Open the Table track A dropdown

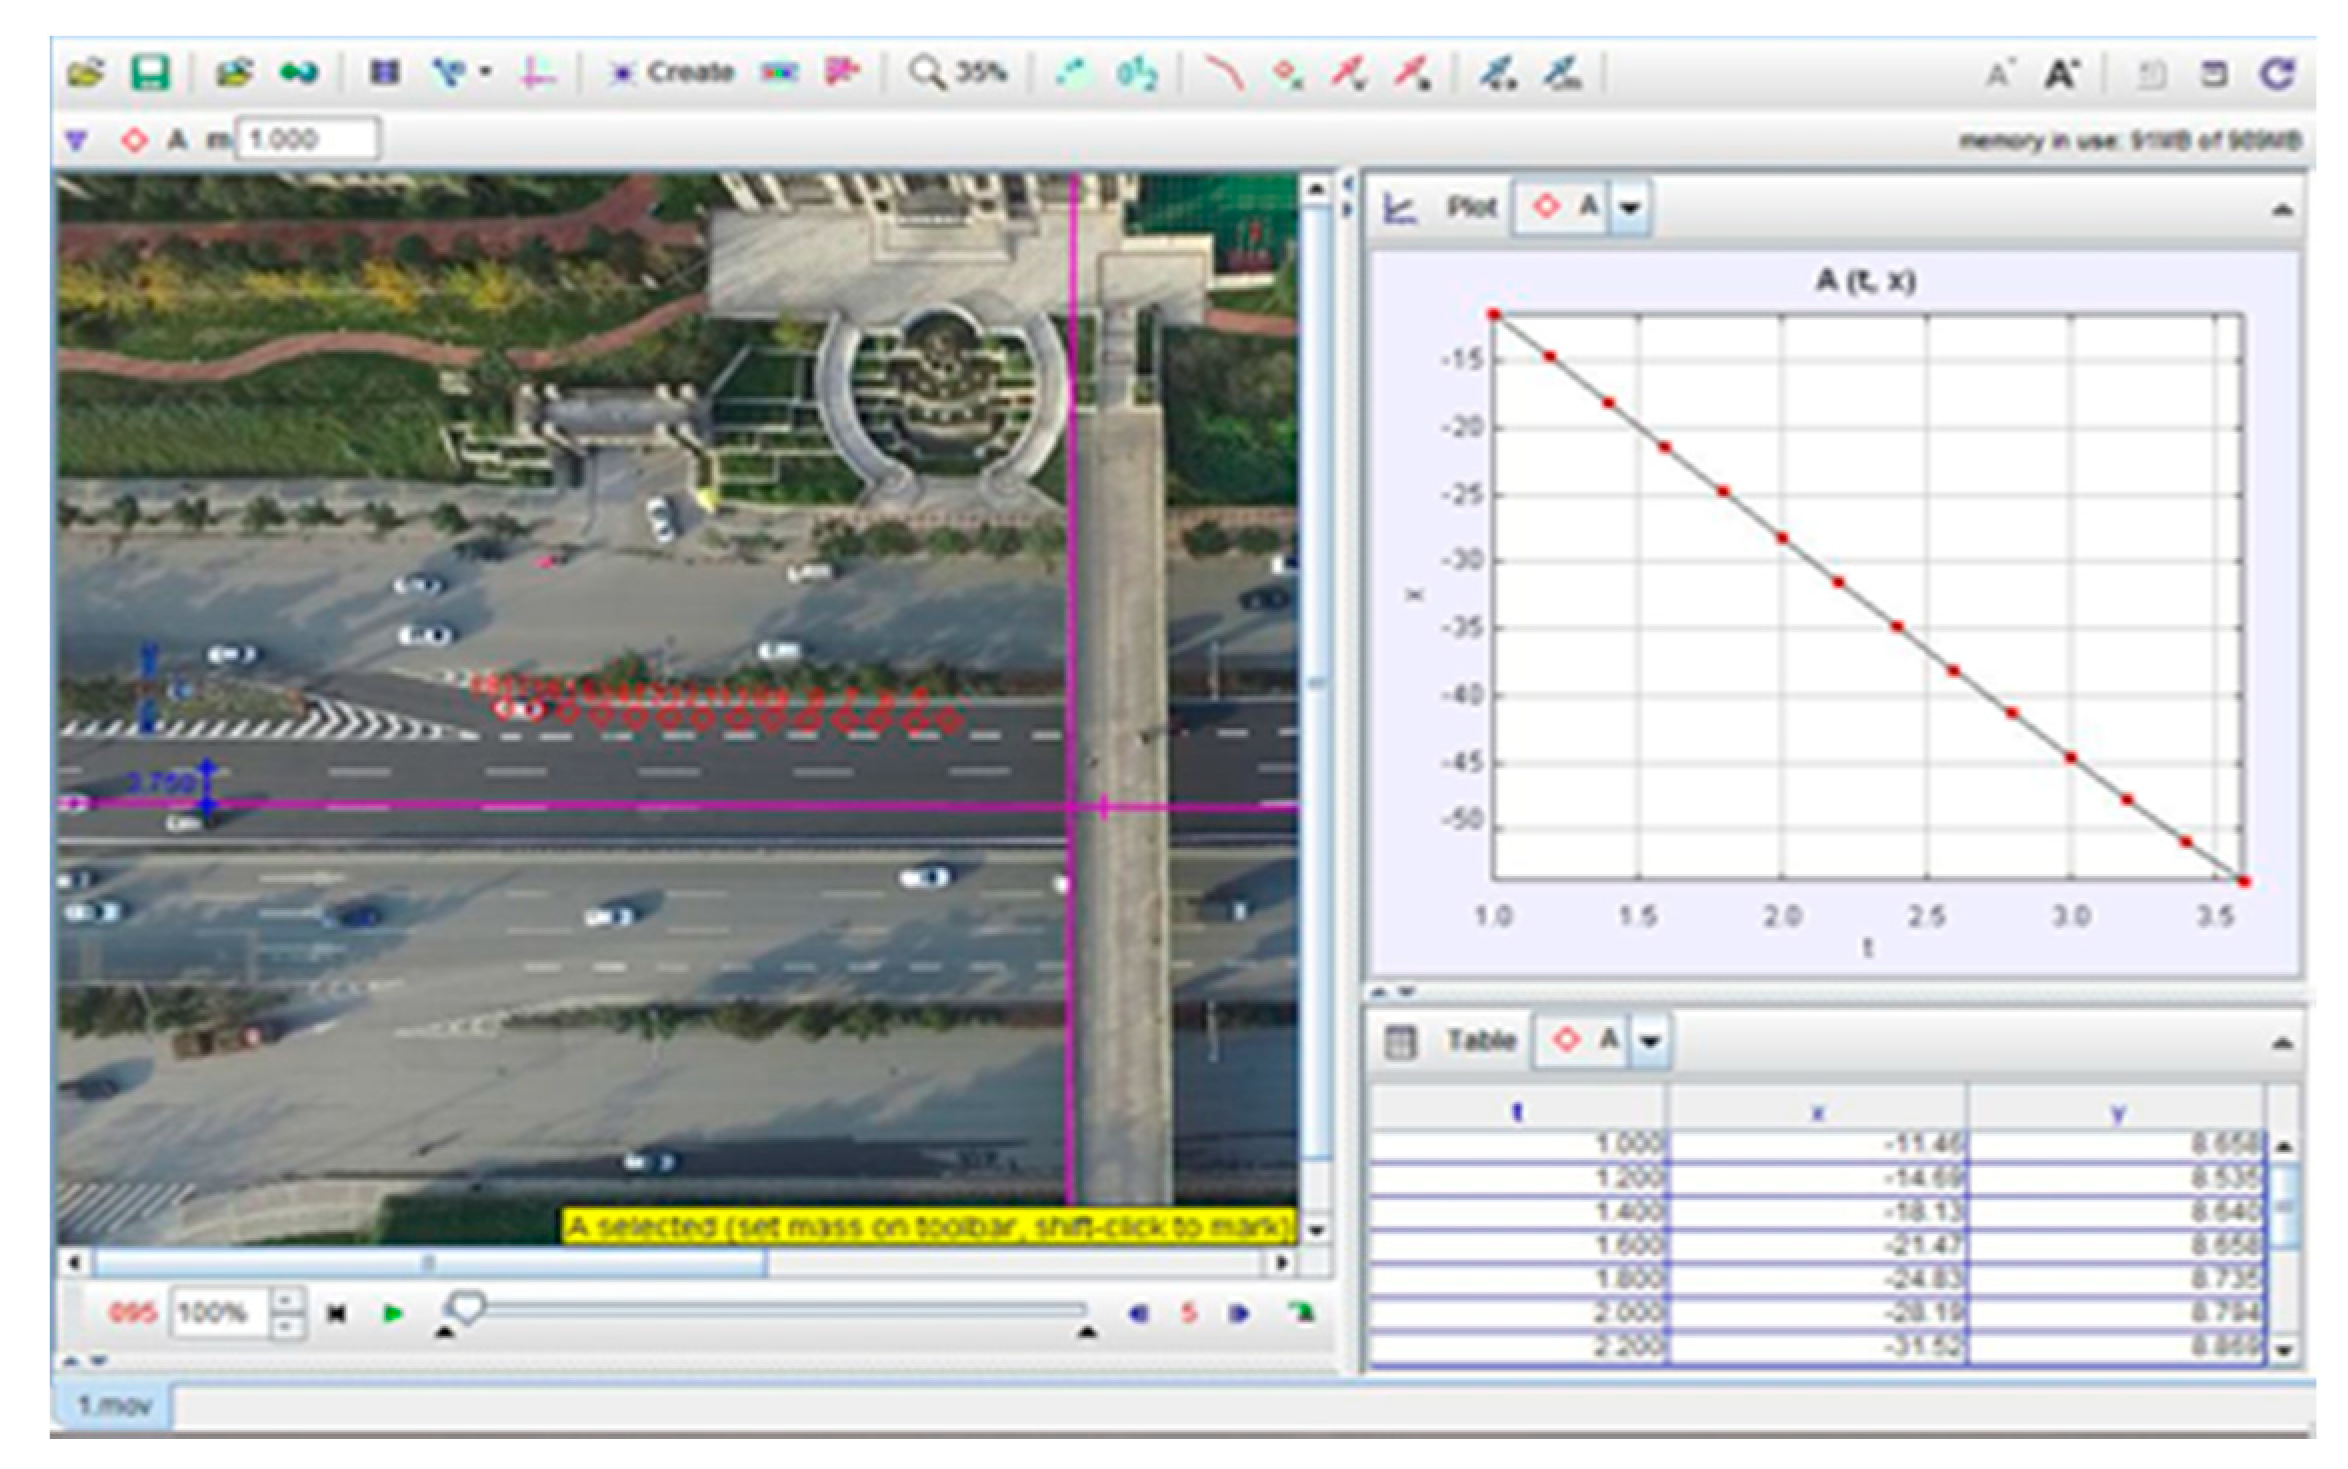(1650, 1041)
